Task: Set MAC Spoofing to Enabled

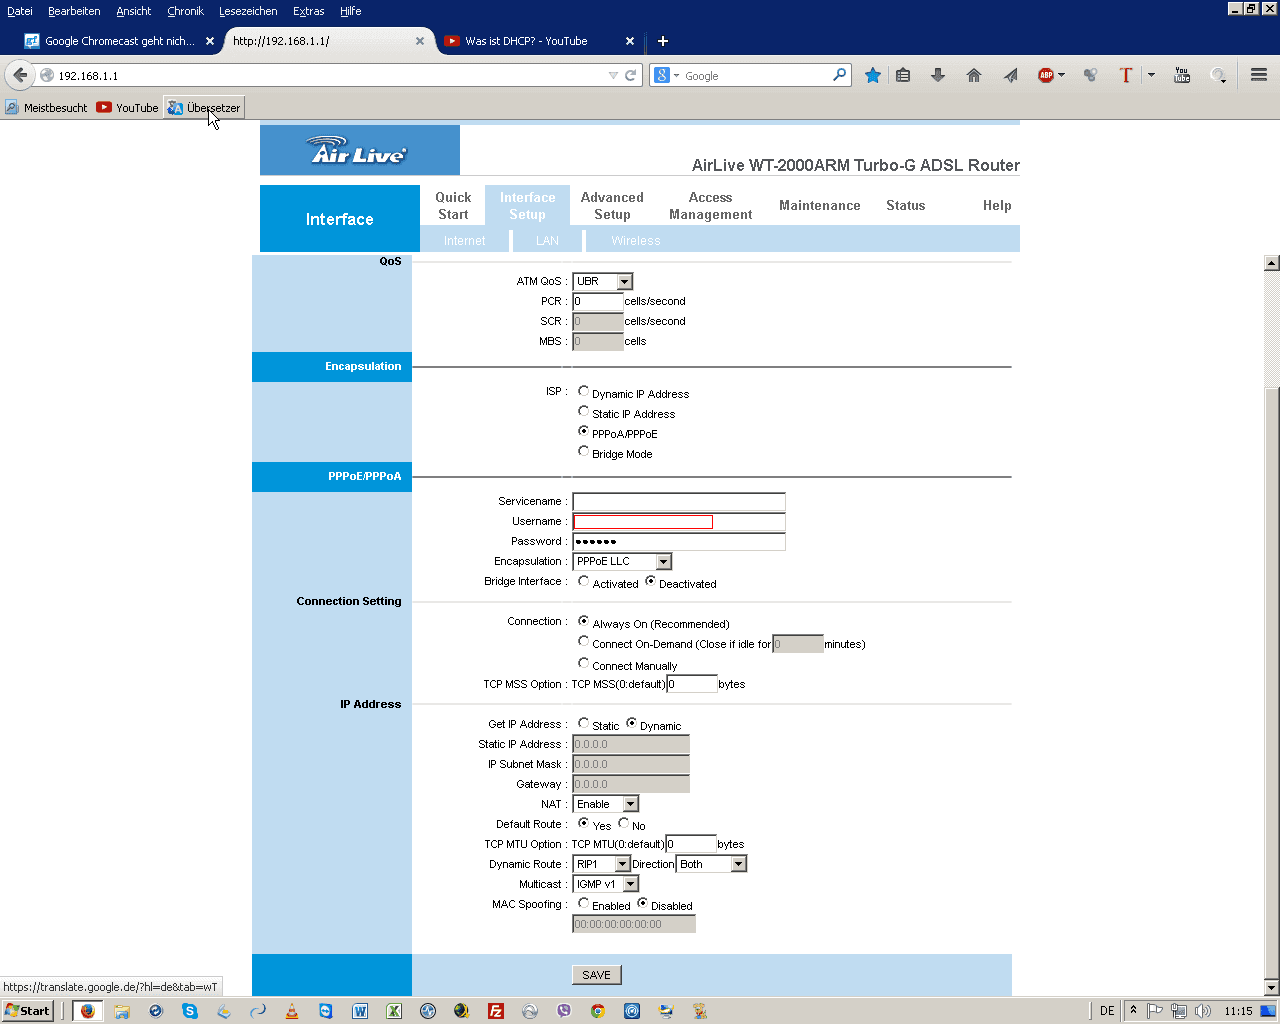Action: pos(584,904)
